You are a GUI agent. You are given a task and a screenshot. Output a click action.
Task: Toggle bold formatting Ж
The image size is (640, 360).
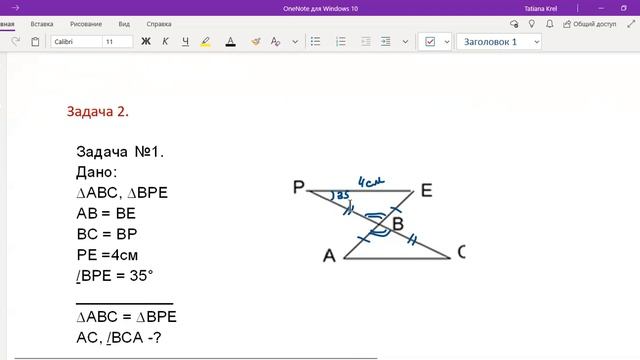[146, 41]
